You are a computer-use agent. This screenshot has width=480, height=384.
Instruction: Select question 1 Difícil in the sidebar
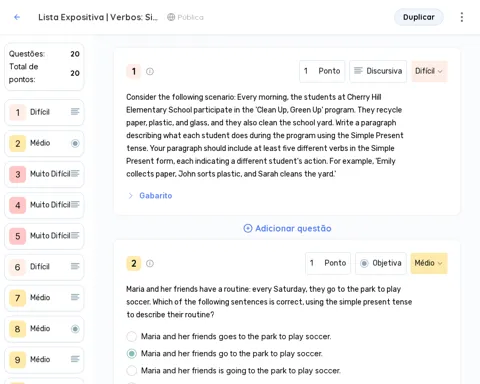pyautogui.click(x=44, y=112)
